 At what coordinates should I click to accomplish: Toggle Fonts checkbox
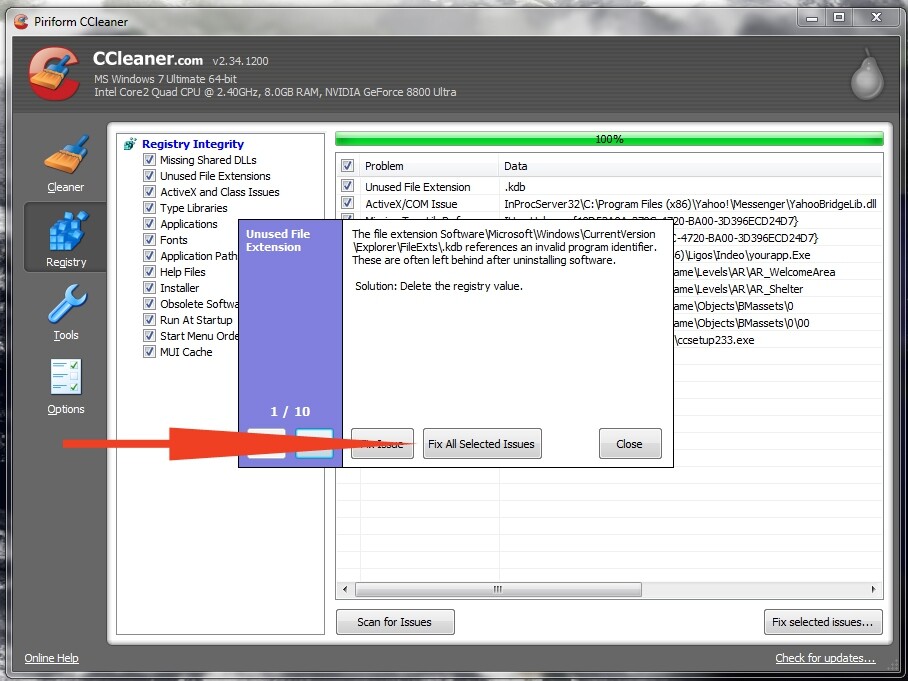149,240
